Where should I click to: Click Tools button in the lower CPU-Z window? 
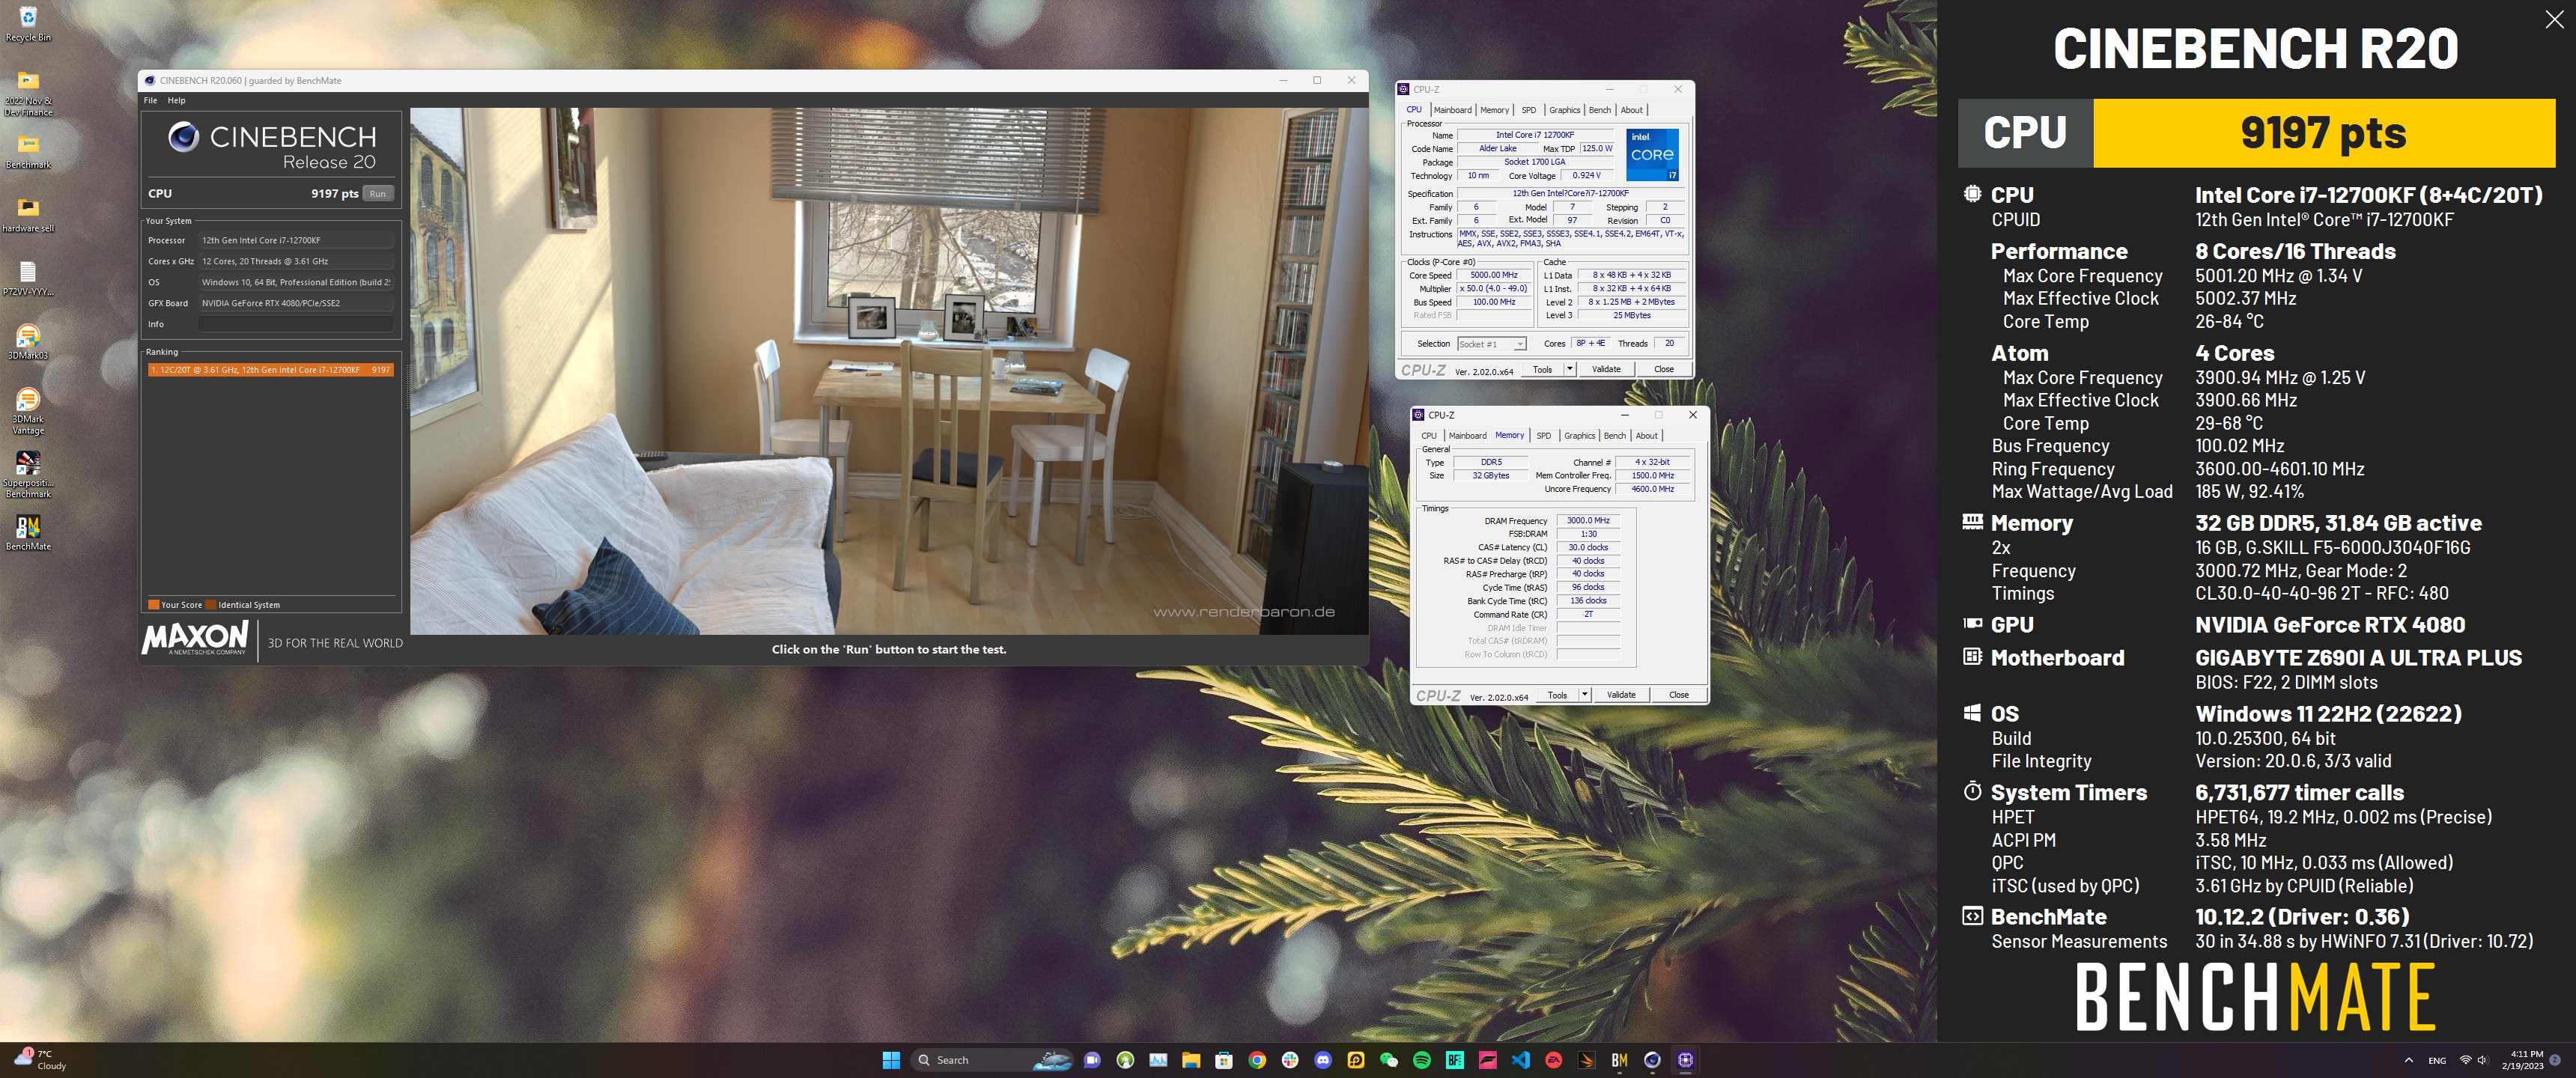tap(1558, 695)
